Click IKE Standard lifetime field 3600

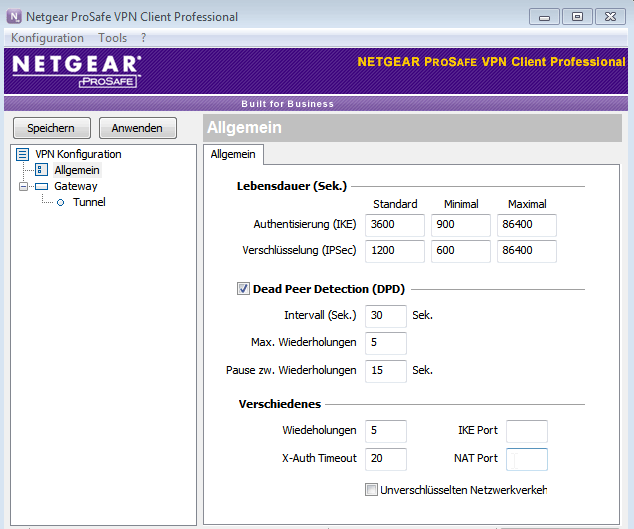click(395, 225)
